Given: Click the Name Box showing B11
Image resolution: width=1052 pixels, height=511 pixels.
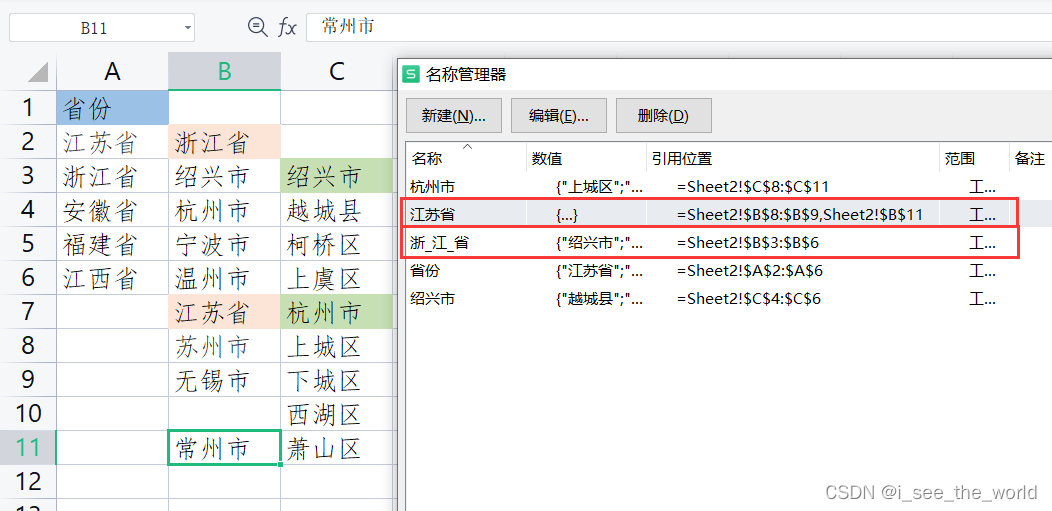Looking at the screenshot, I should (102, 28).
